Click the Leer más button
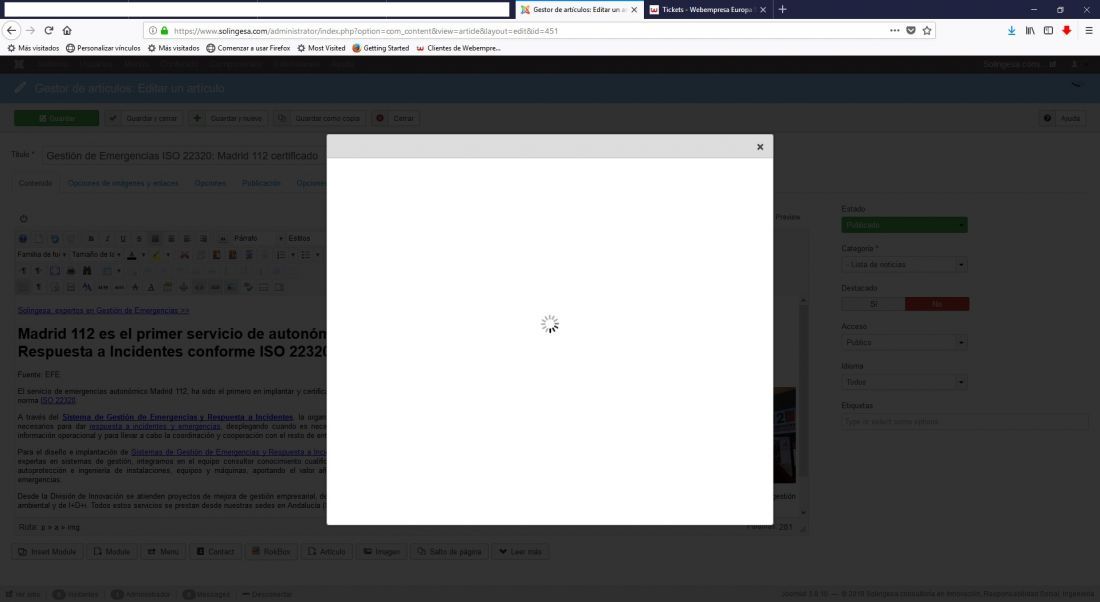1100x602 pixels. (x=521, y=552)
